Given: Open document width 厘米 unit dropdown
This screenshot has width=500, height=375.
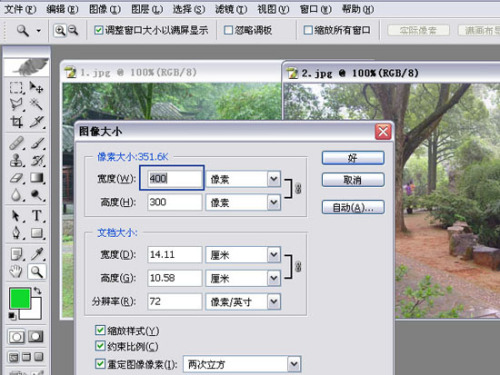Looking at the screenshot, I should click(274, 255).
